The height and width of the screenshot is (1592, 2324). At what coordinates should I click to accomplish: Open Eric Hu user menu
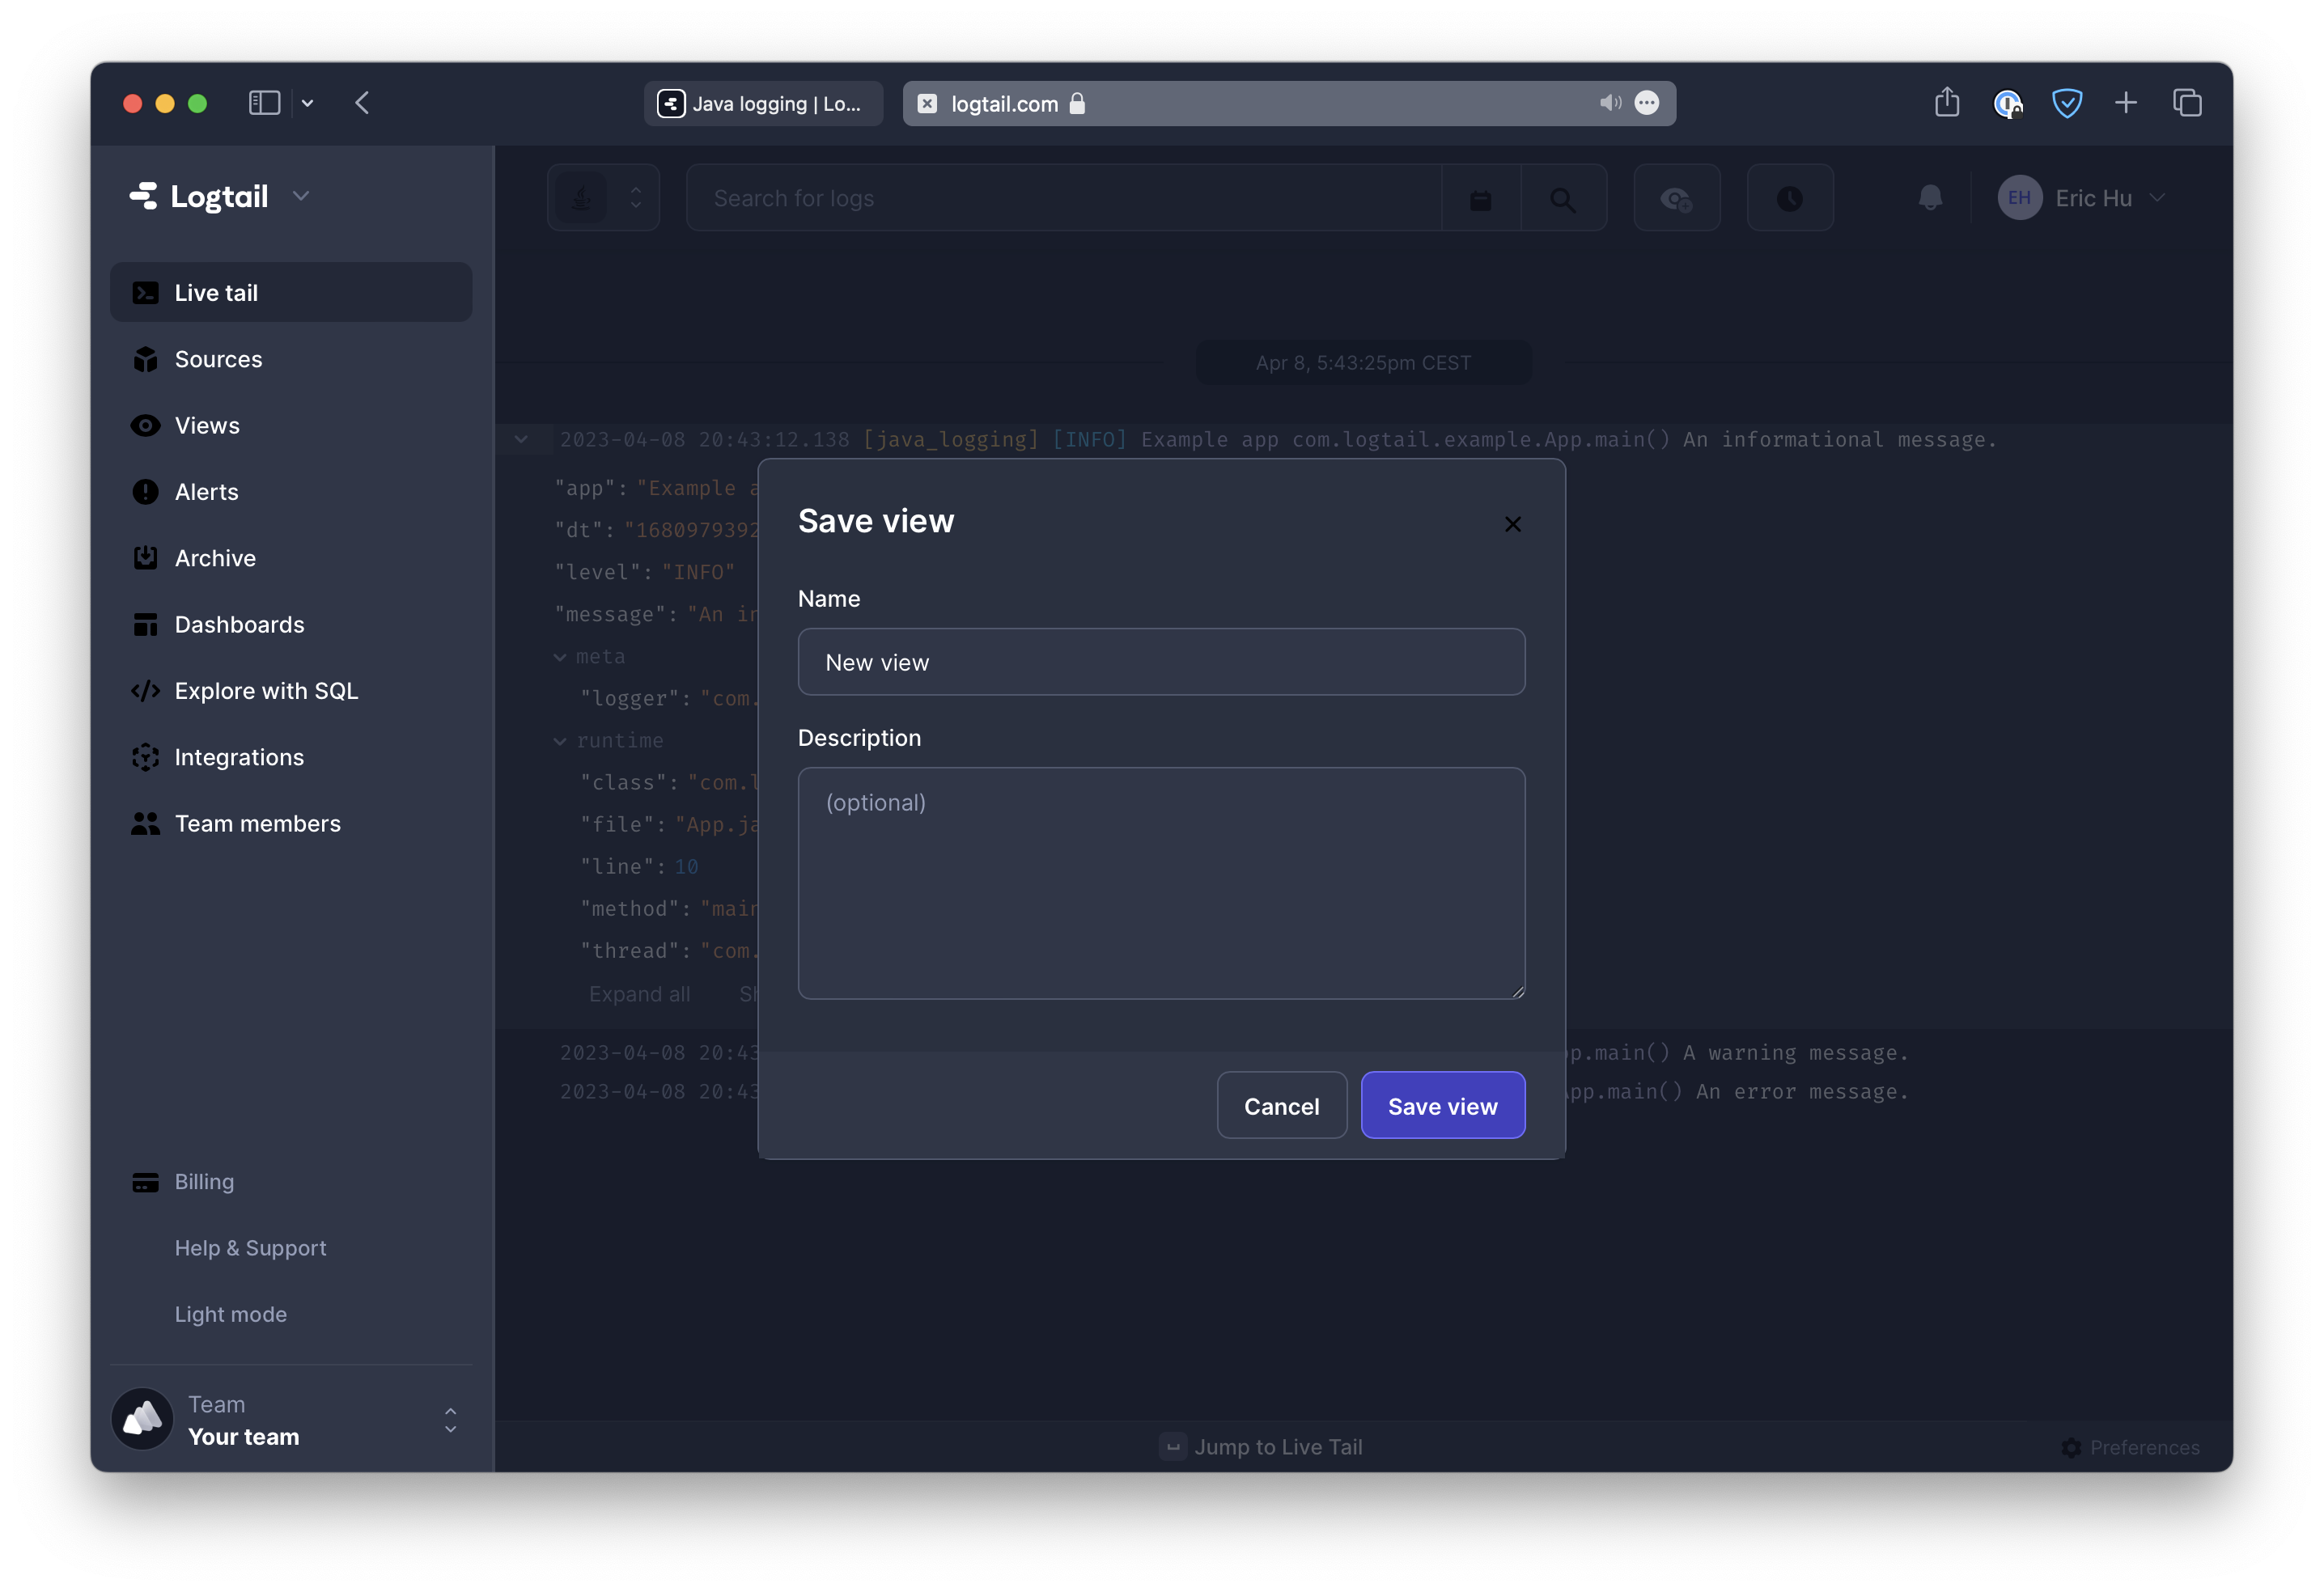[x=2082, y=198]
